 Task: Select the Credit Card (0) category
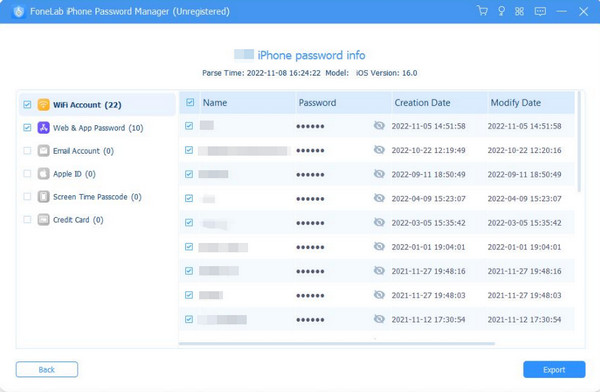click(97, 219)
